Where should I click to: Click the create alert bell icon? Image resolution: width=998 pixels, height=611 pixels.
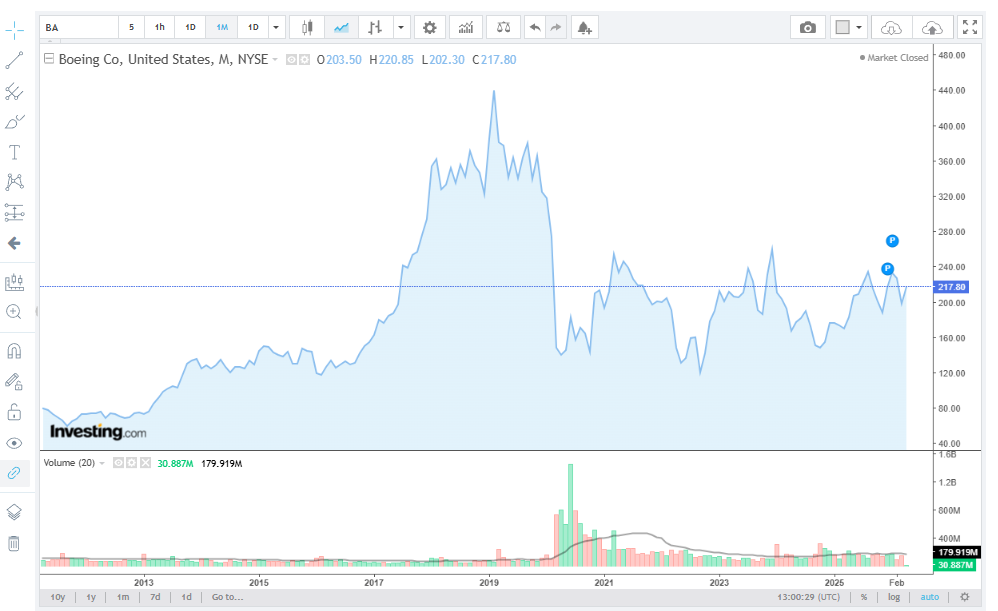pos(584,27)
